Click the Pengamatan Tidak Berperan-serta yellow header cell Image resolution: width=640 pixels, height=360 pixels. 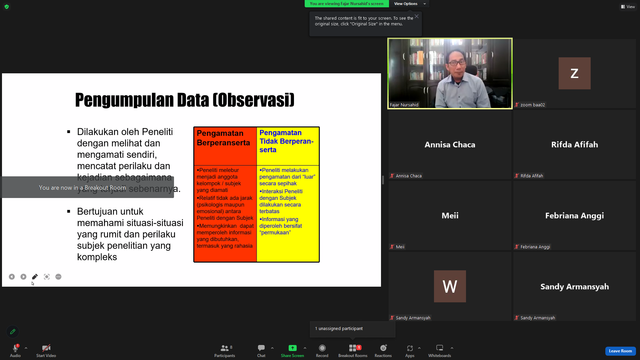(288, 146)
